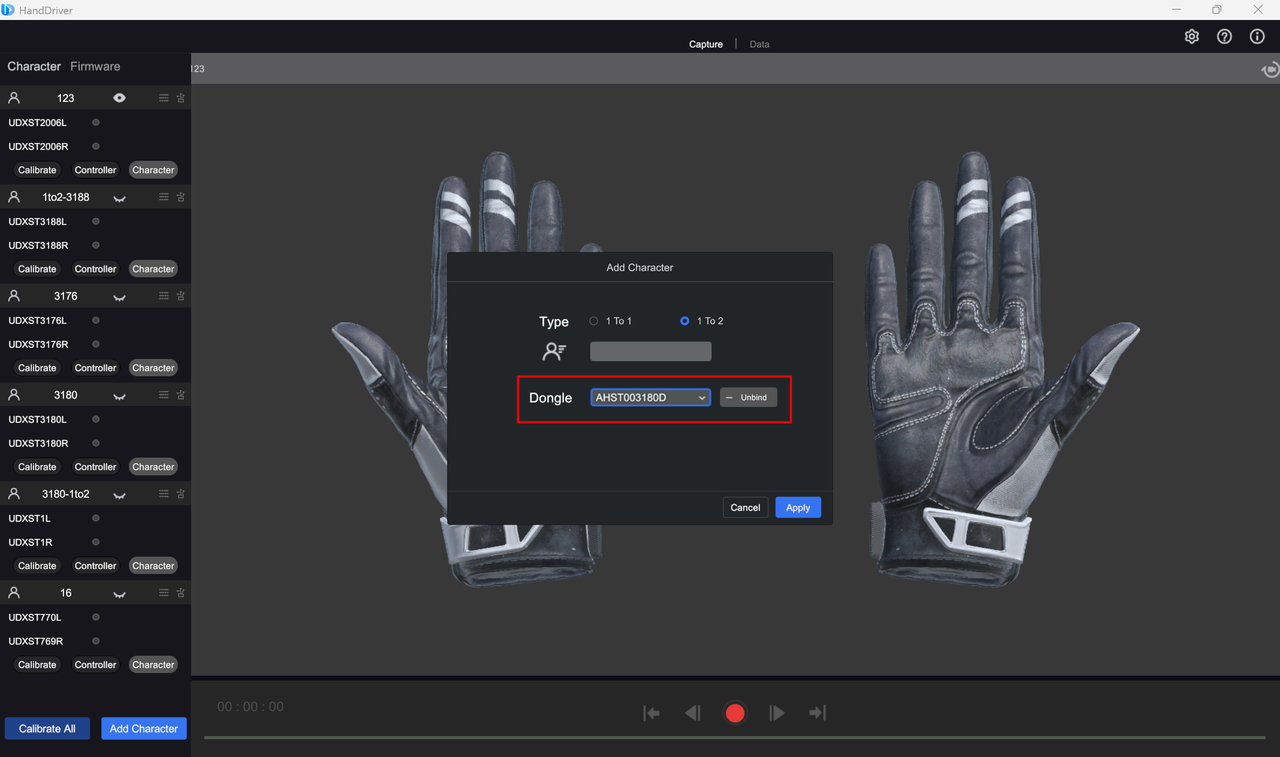1280x757 pixels.
Task: Switch to the Data tab
Action: [x=759, y=44]
